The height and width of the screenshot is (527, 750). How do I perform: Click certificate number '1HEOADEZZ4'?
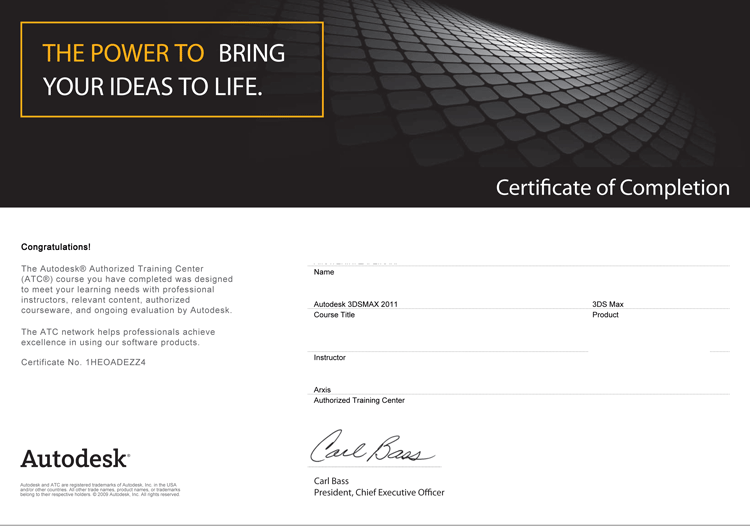tap(115, 362)
